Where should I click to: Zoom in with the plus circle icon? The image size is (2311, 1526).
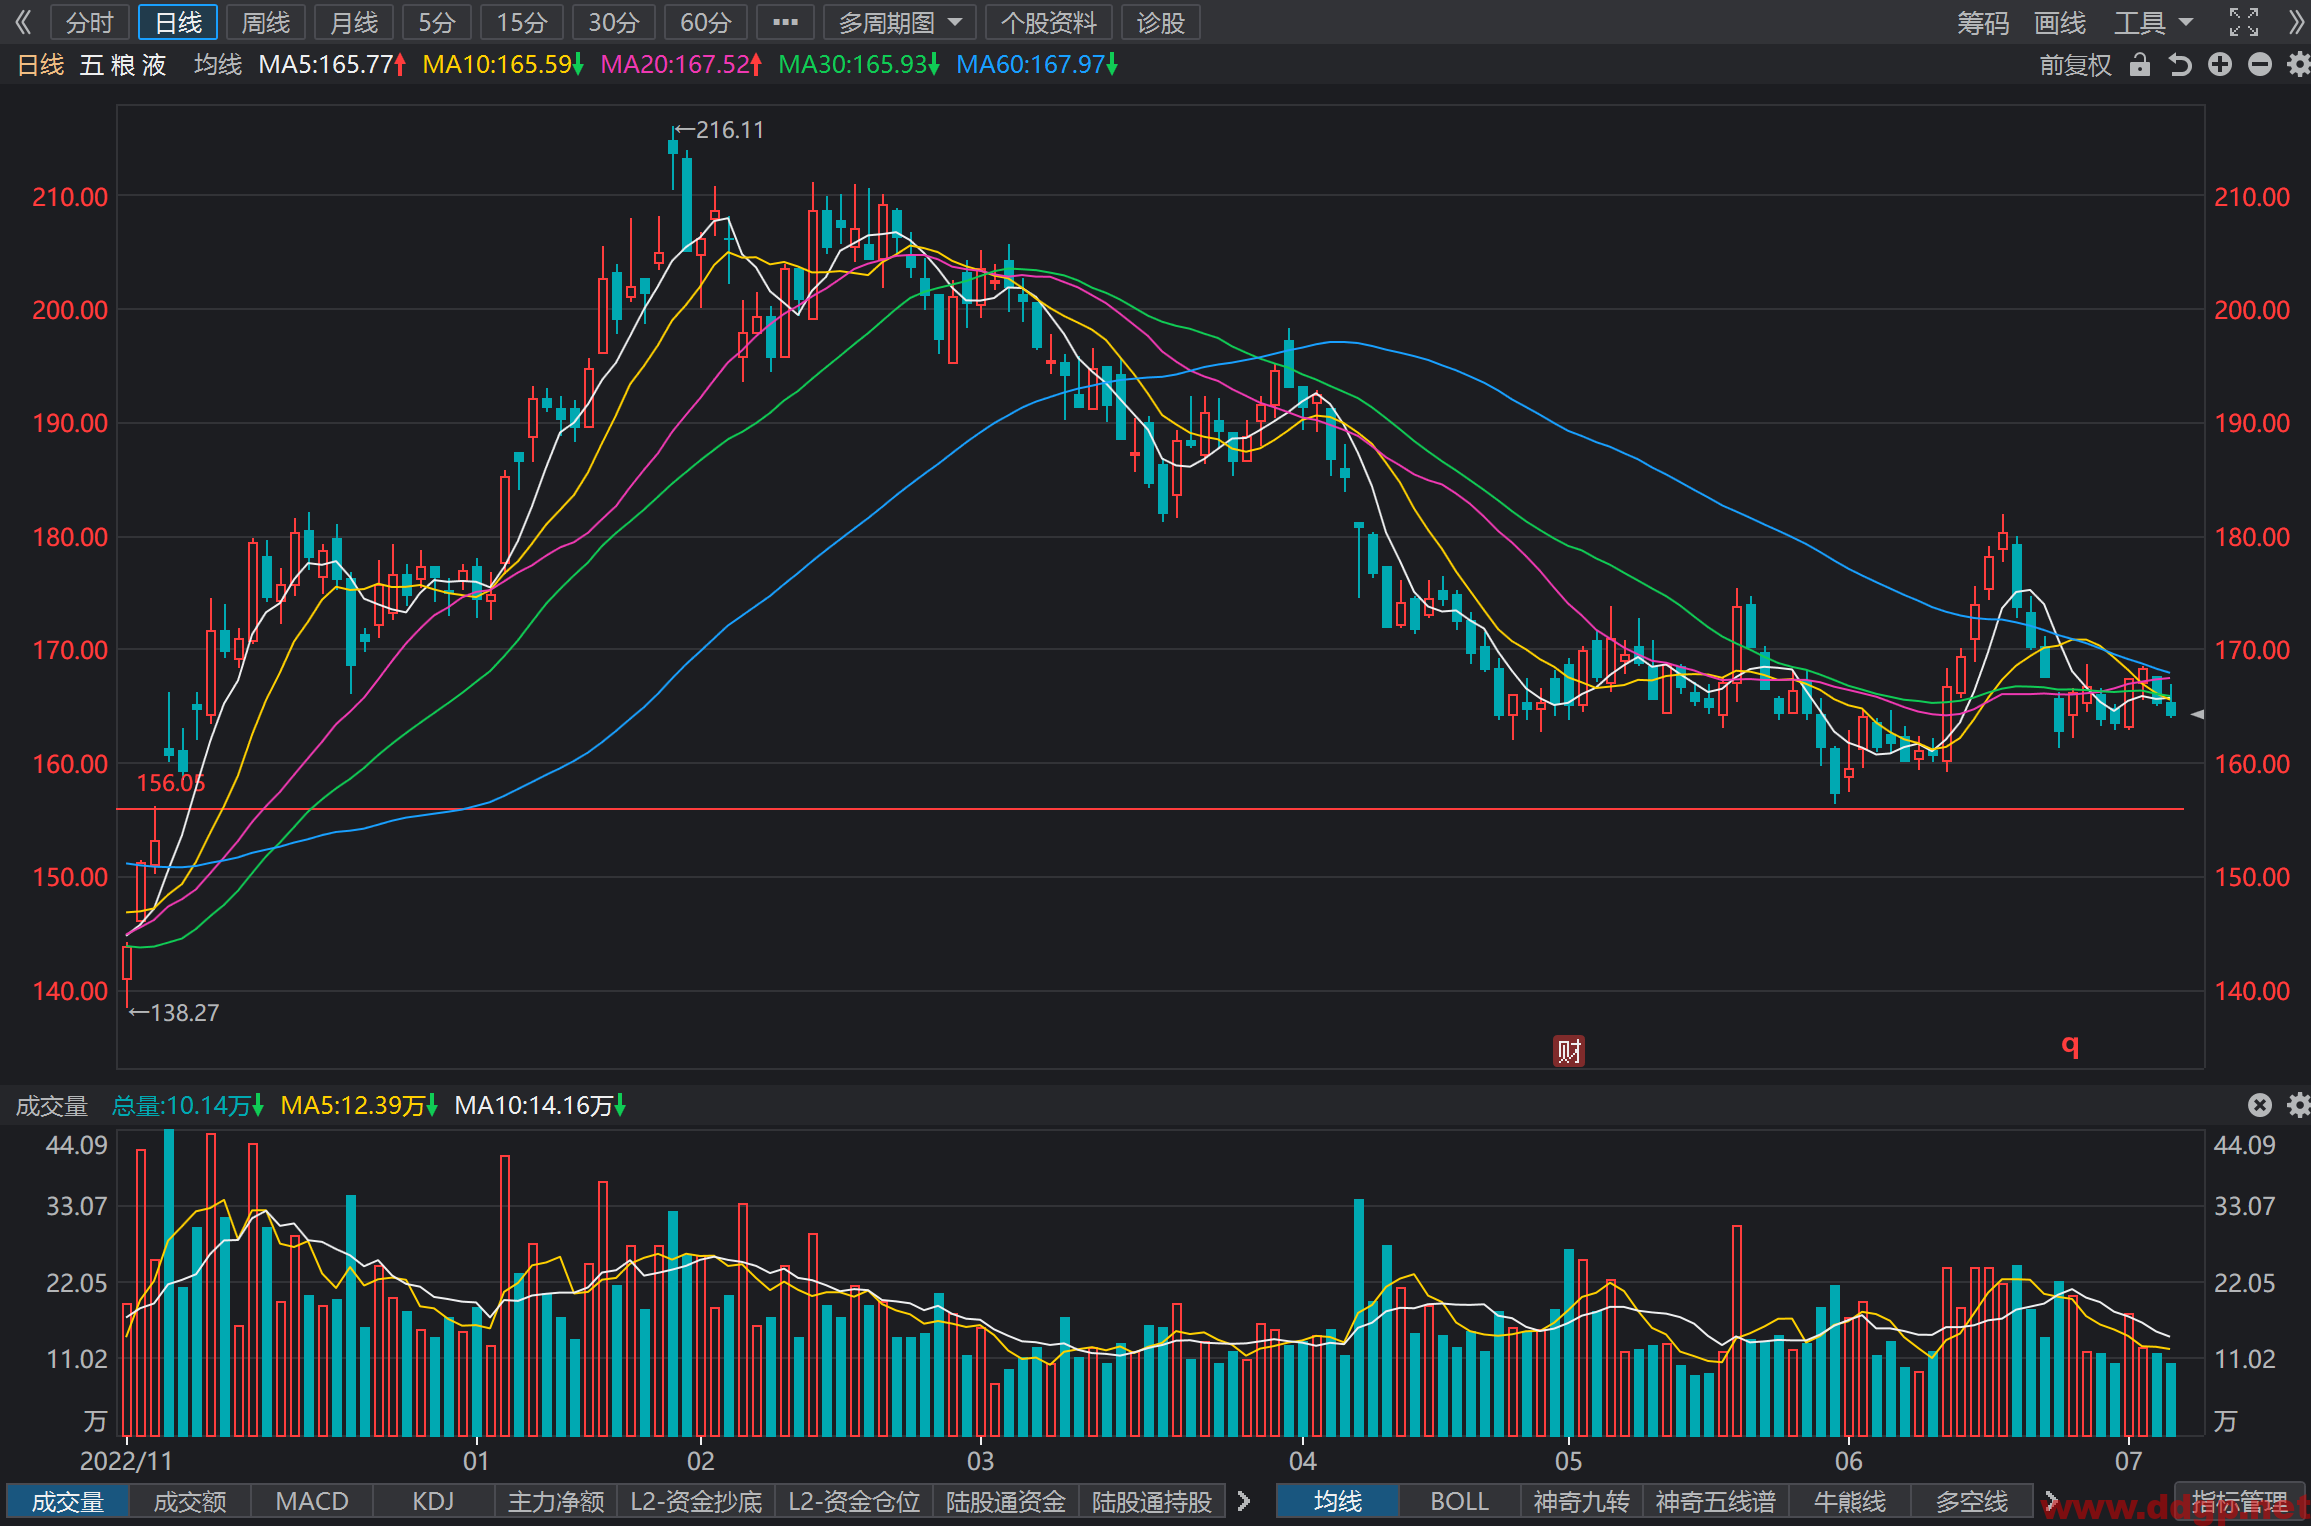tap(2220, 65)
